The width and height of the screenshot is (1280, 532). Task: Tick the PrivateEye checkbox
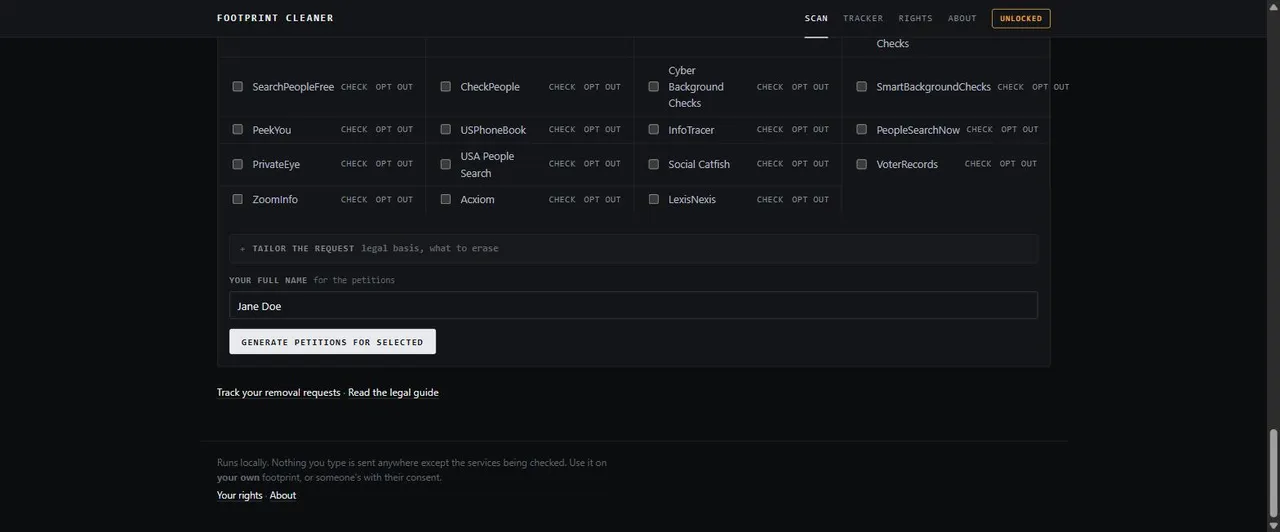click(238, 164)
